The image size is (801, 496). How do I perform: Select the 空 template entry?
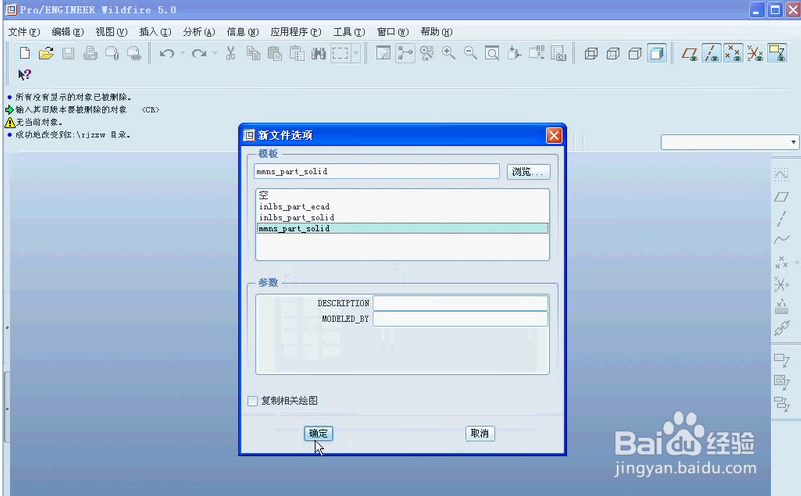[x=403, y=195]
